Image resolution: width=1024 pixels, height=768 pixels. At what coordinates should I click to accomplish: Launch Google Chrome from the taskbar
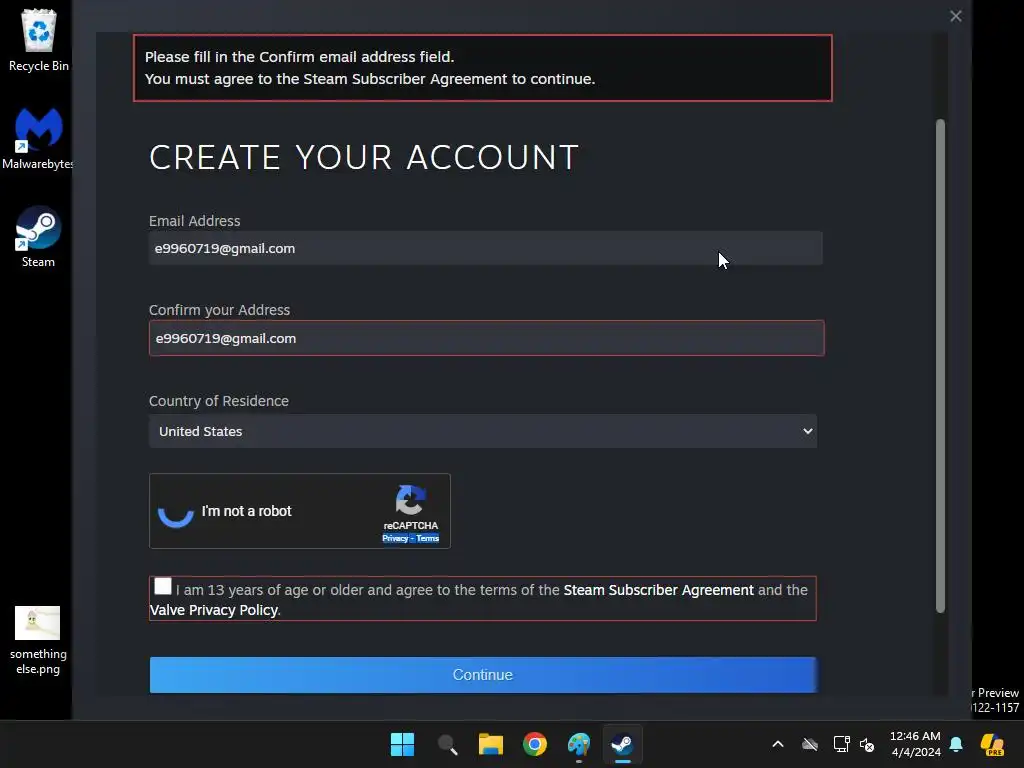click(x=535, y=744)
